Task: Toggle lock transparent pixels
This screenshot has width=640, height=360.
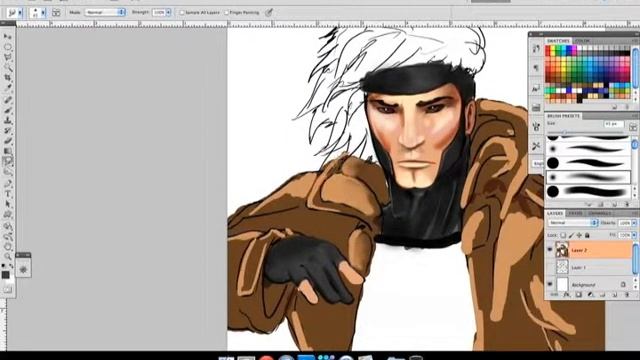Action: [x=563, y=236]
